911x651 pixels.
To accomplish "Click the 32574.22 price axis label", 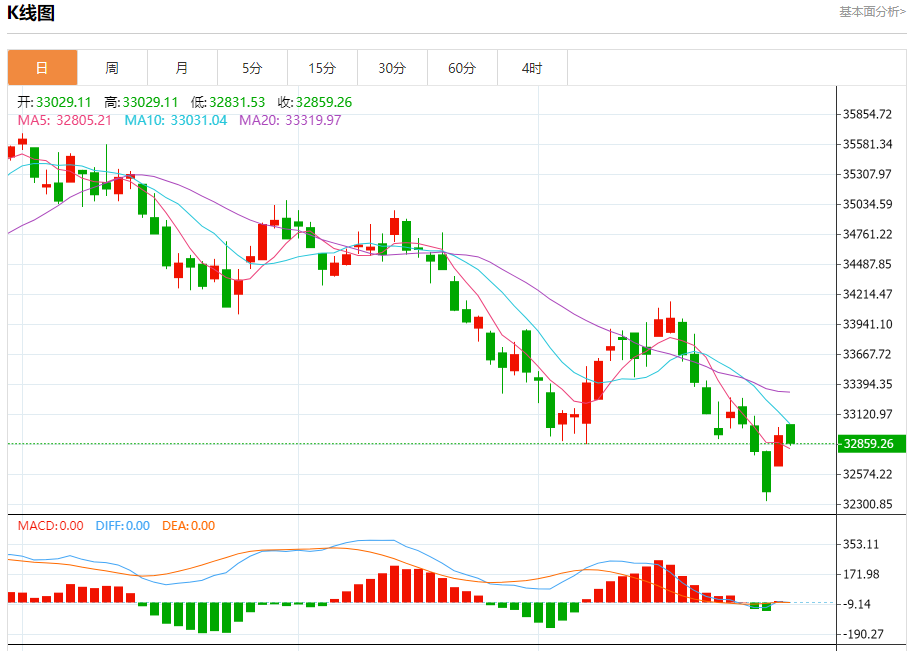I will (x=867, y=474).
